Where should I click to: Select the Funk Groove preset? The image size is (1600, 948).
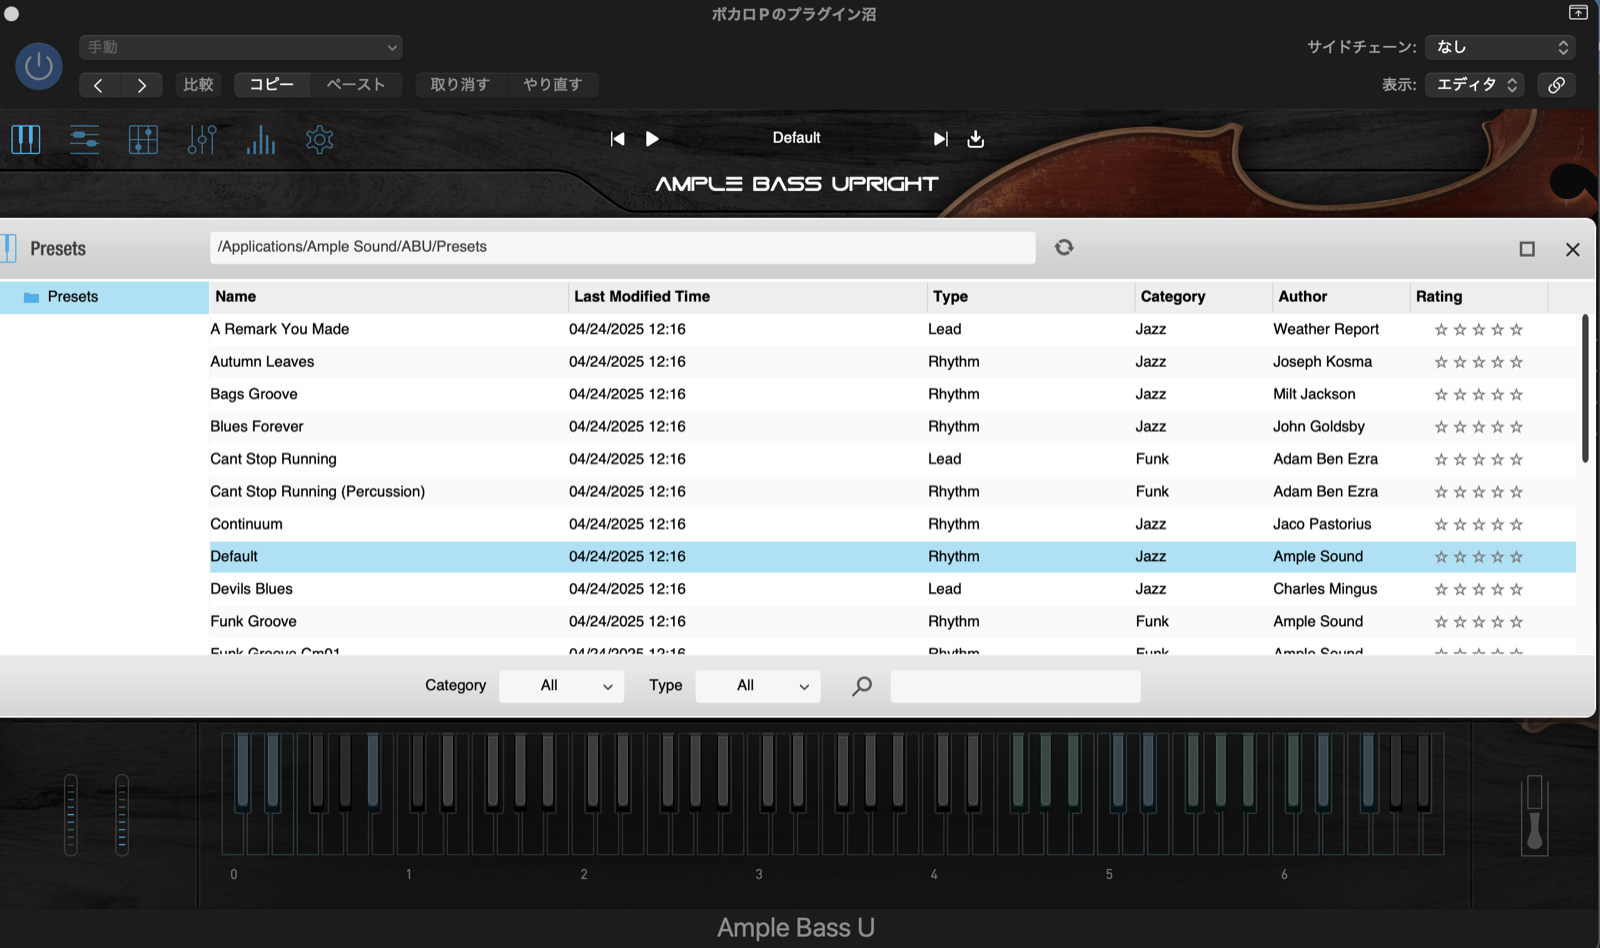(893, 622)
